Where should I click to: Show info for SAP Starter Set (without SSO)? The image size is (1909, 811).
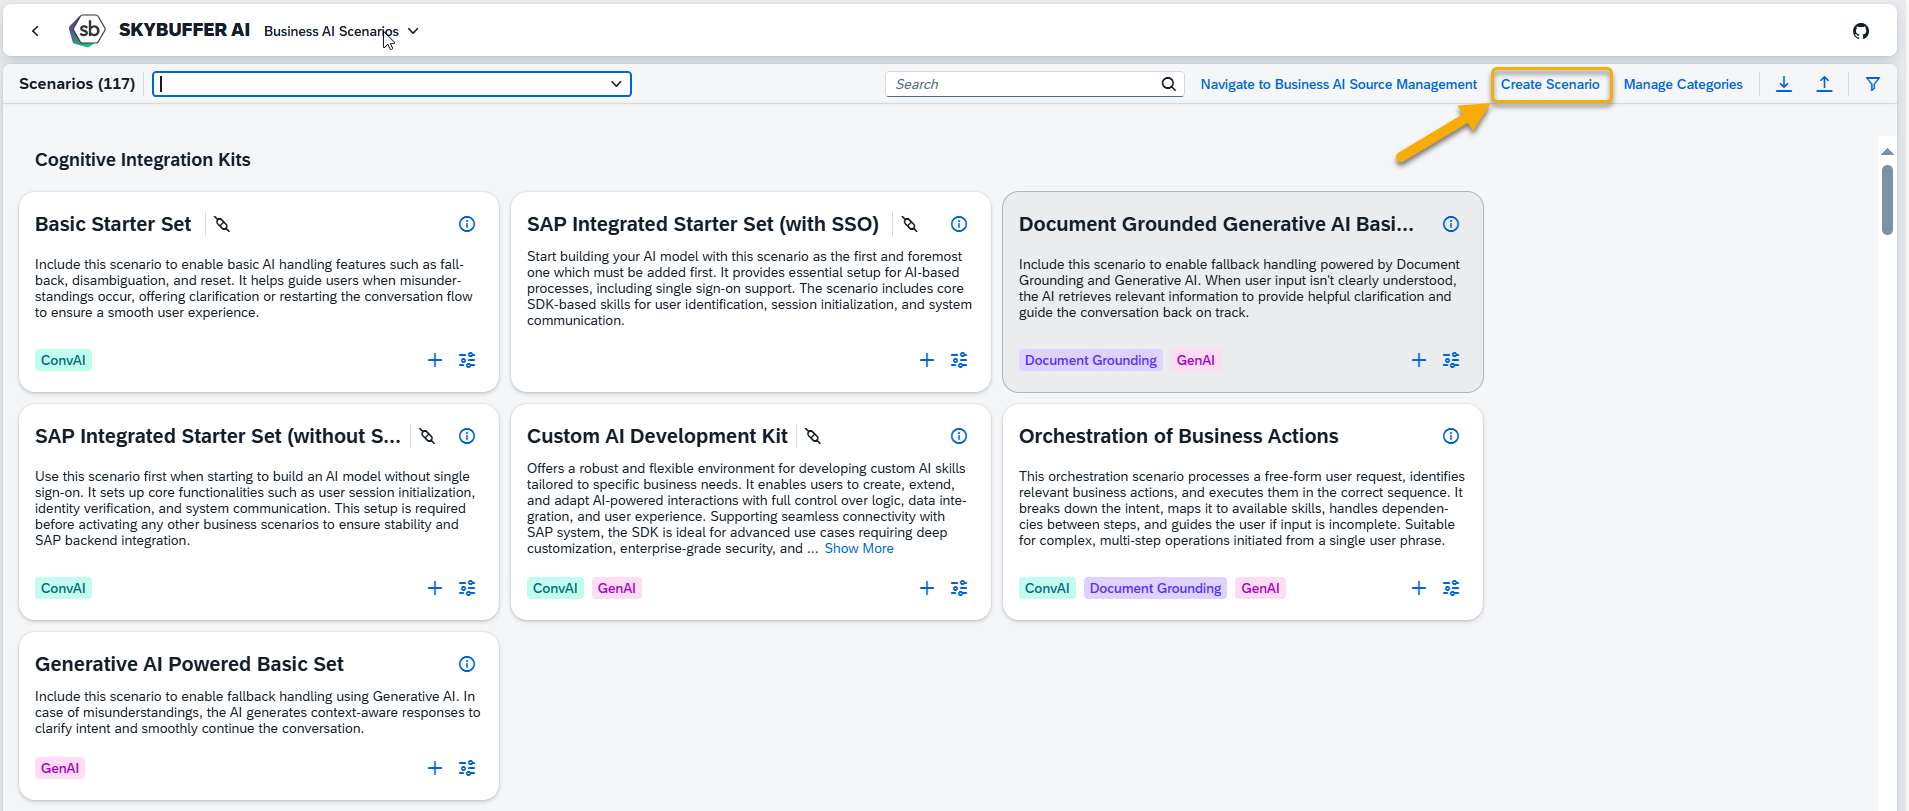pos(467,436)
